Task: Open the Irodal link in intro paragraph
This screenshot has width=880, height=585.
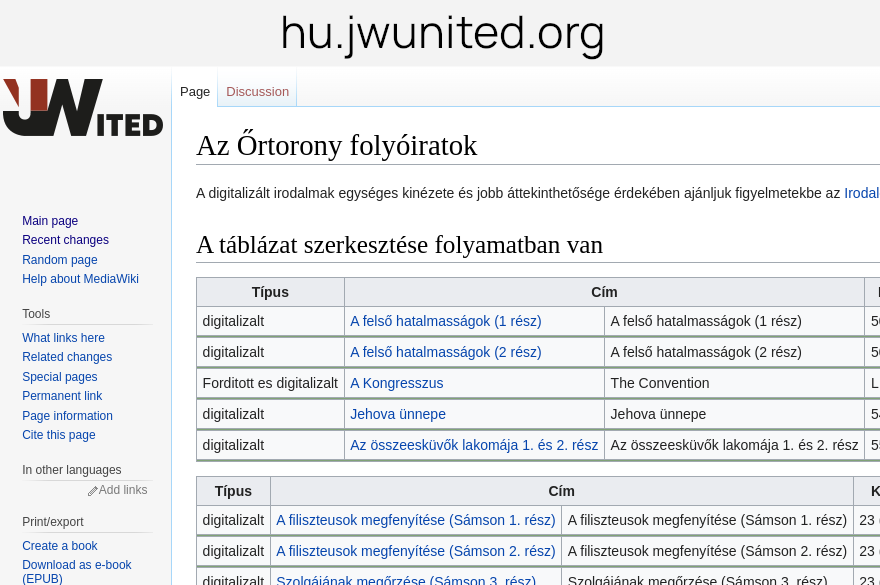Action: tap(861, 193)
